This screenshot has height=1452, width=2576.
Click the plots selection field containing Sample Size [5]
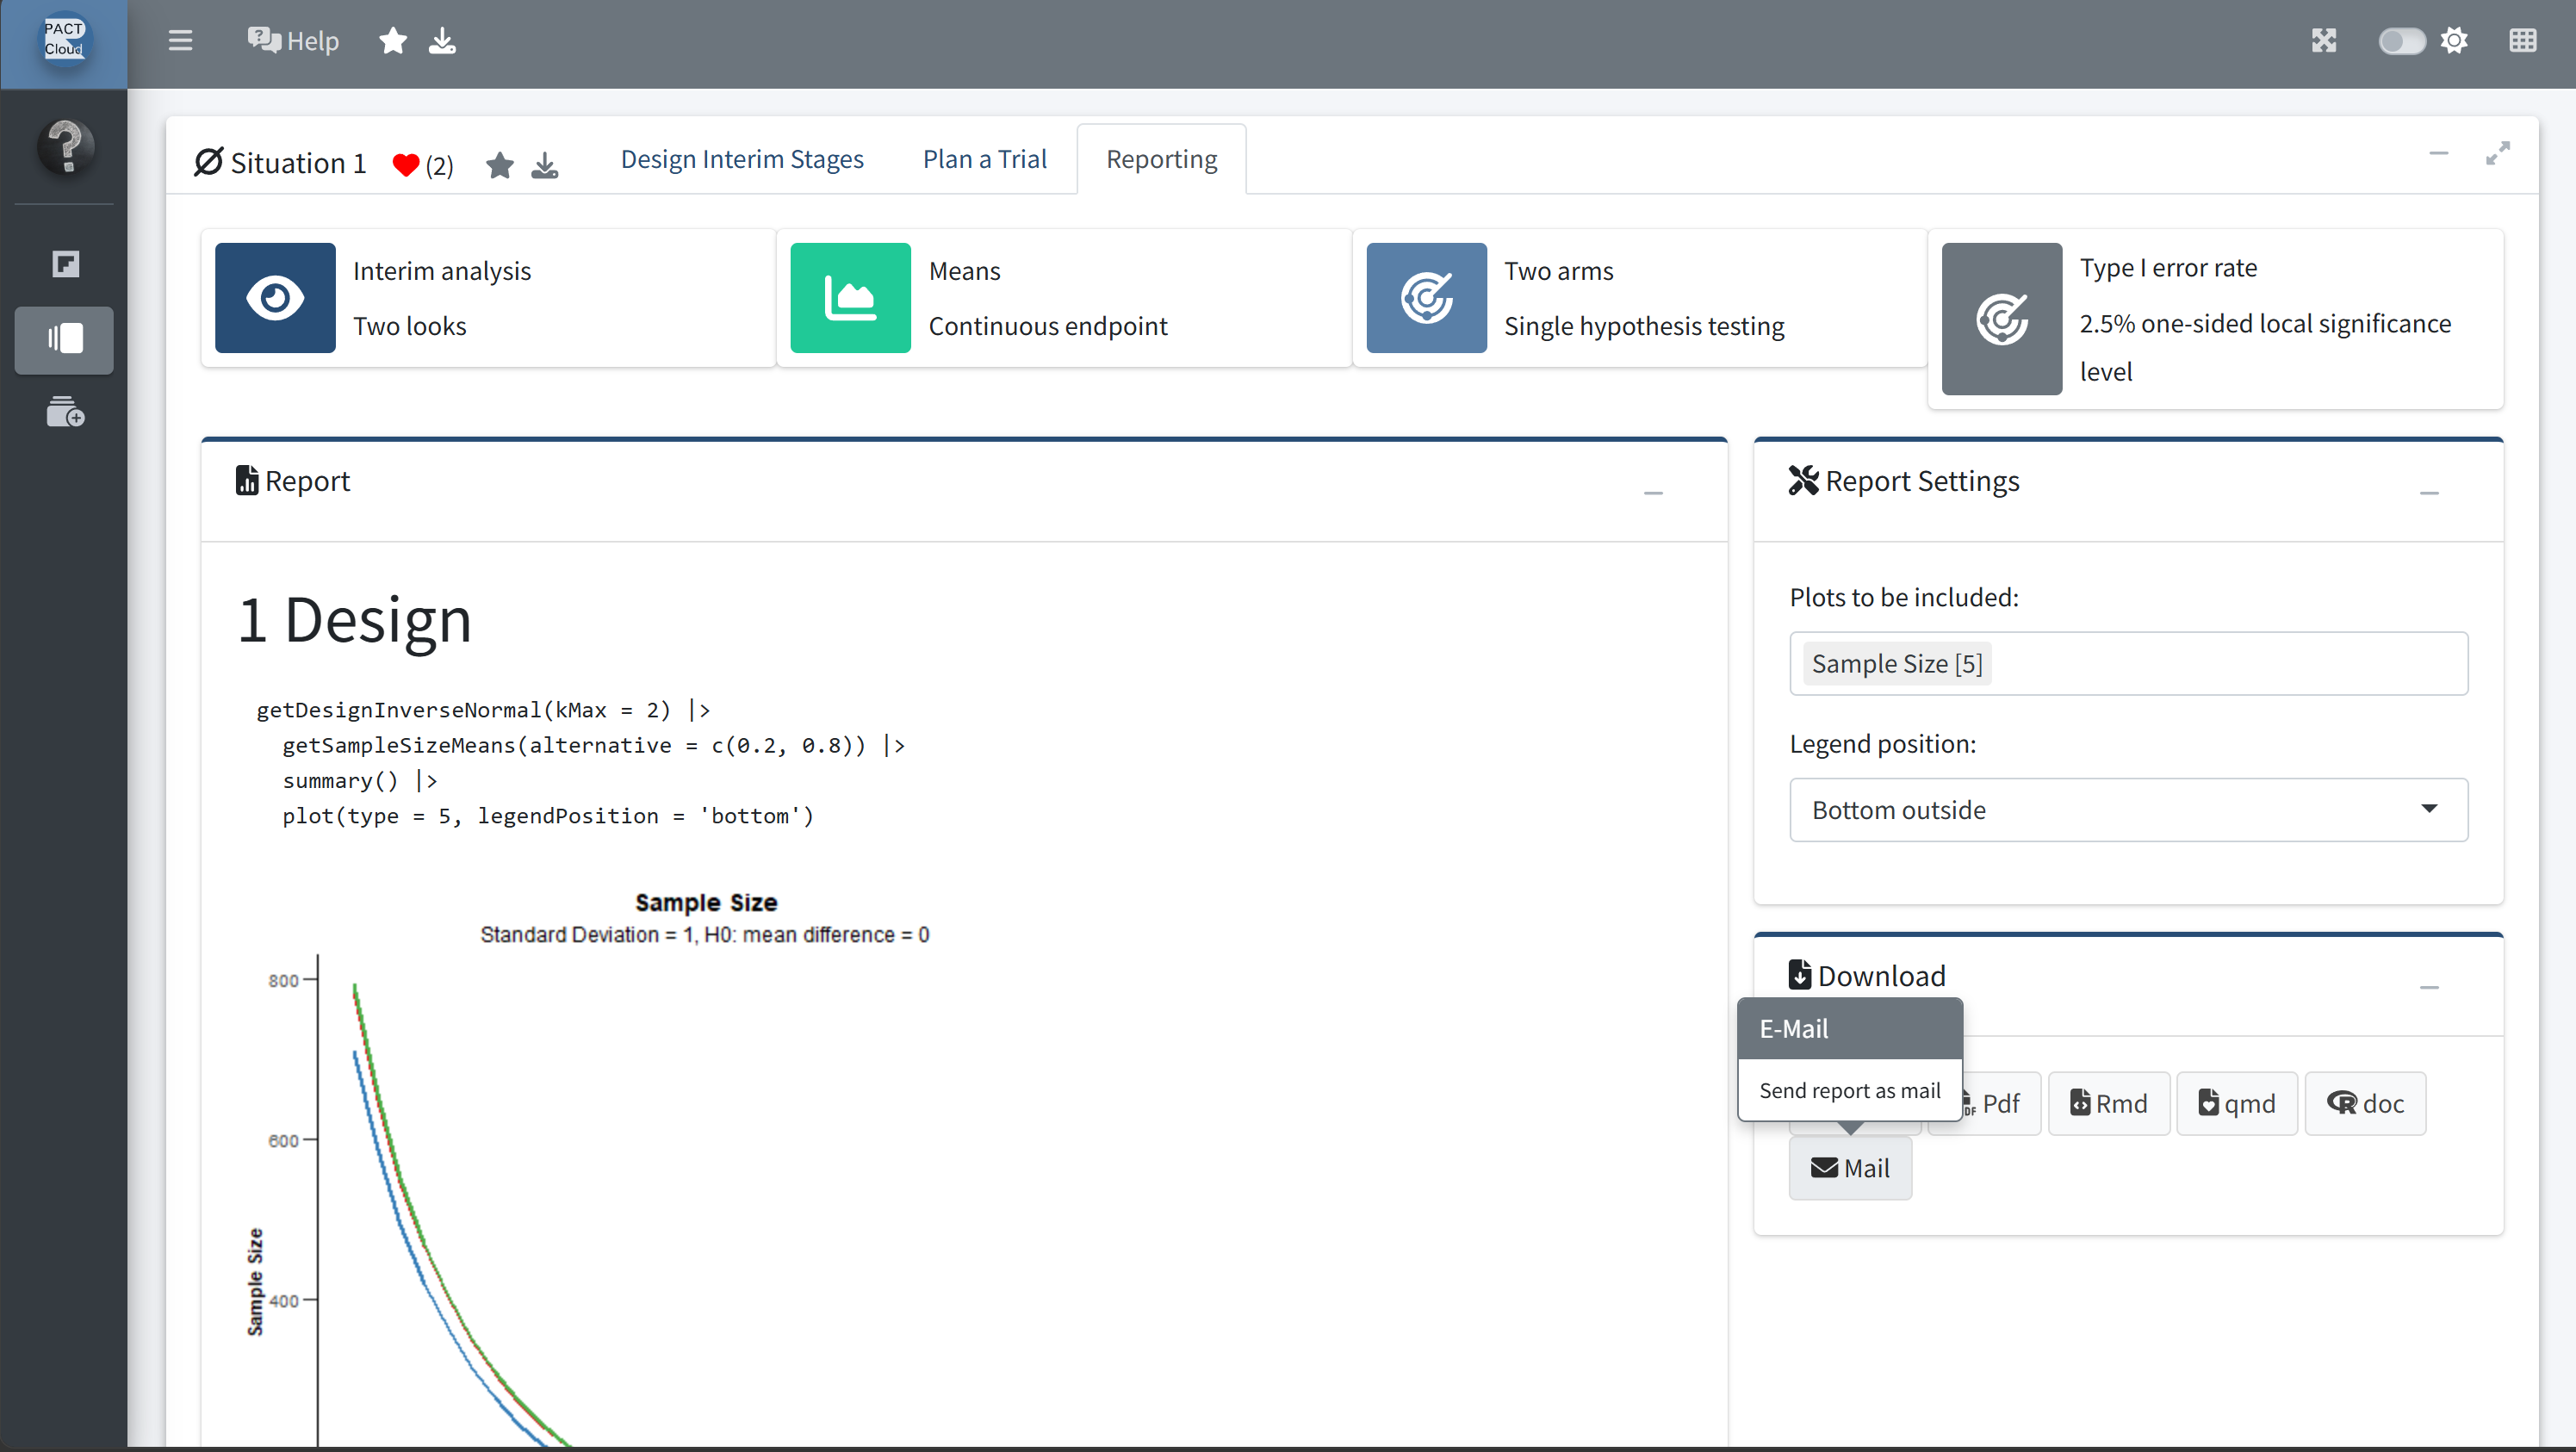[x=2128, y=664]
